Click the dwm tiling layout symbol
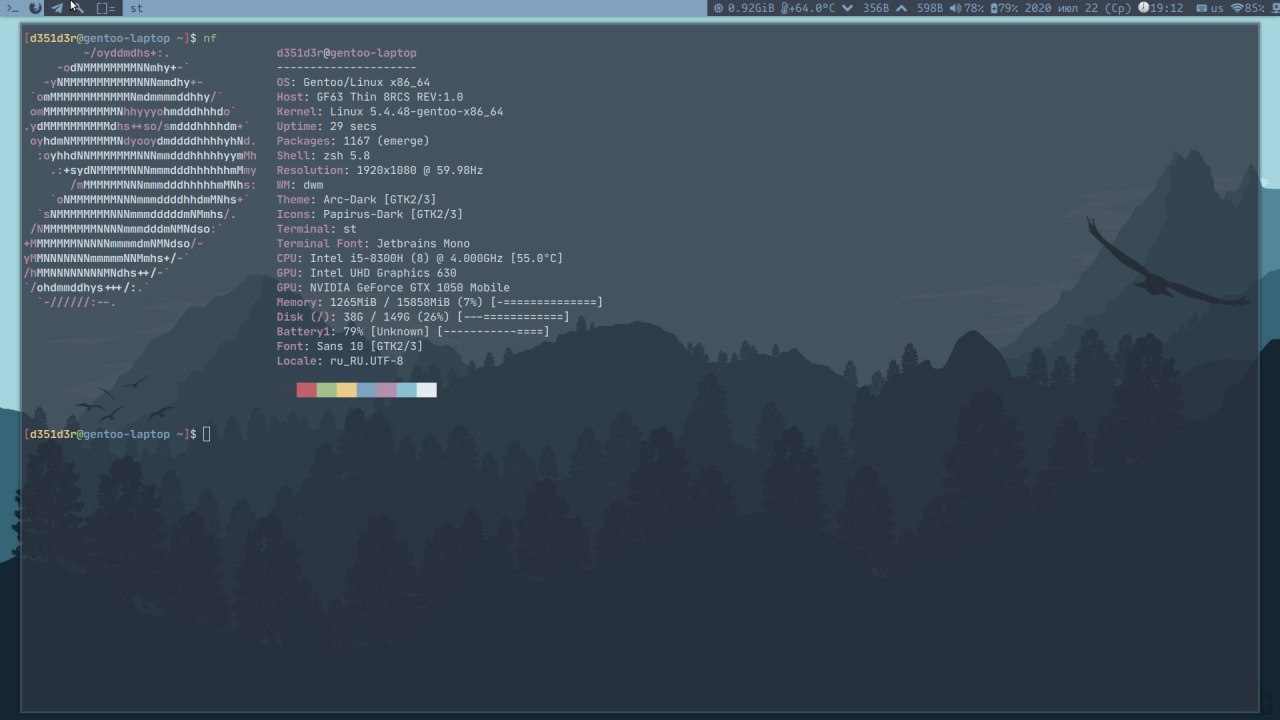The height and width of the screenshot is (720, 1280). (x=105, y=8)
